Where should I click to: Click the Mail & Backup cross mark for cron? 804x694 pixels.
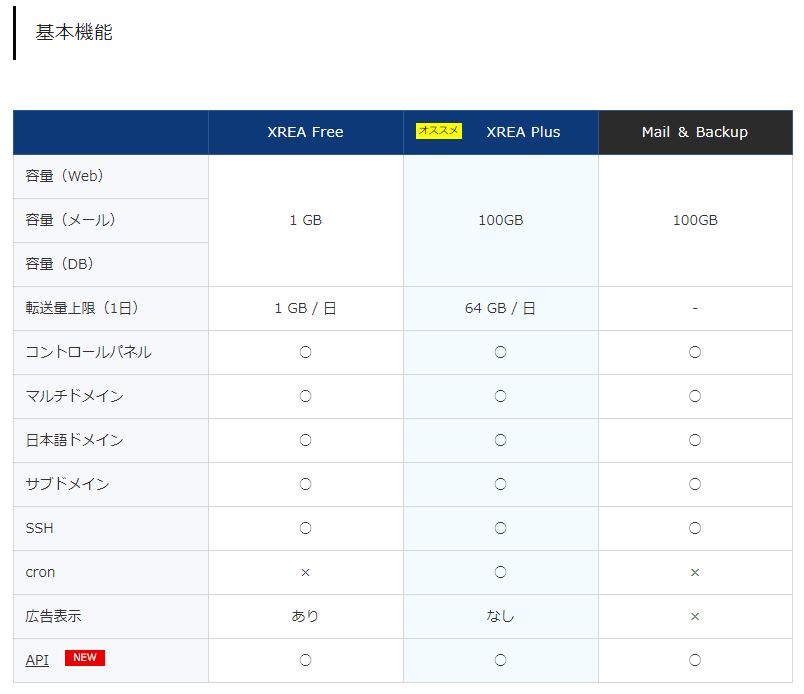point(695,572)
